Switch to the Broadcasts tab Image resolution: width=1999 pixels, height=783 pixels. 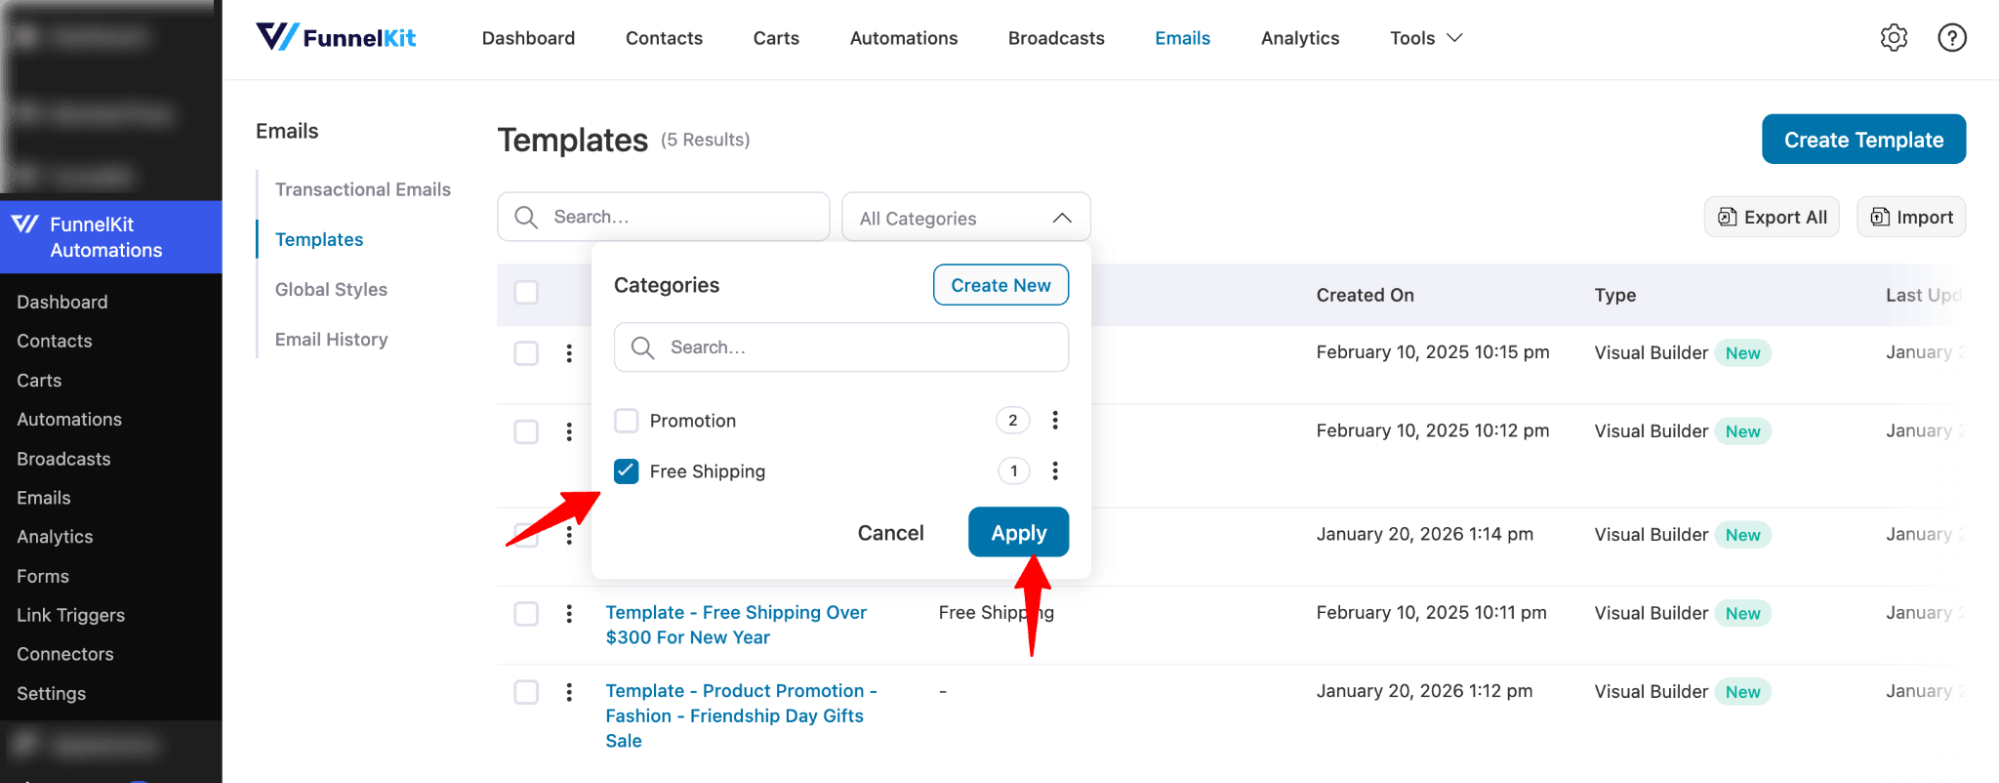1056,38
